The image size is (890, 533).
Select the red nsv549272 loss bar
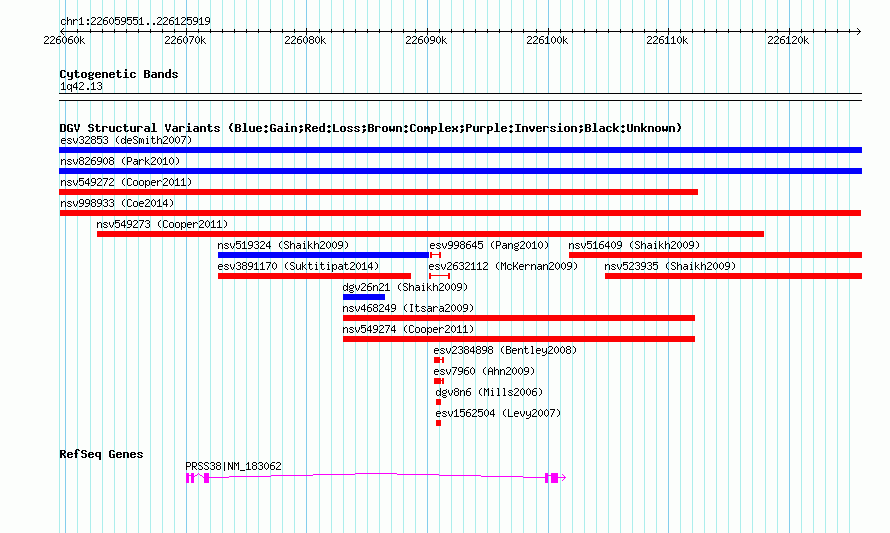(x=379, y=192)
